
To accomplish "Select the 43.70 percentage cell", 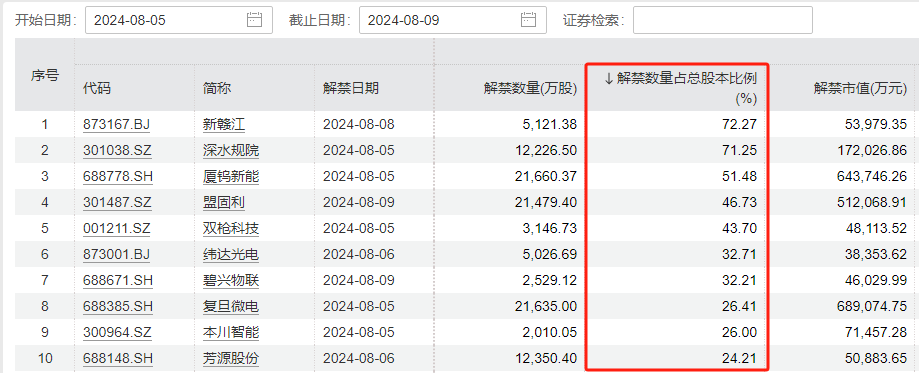I will coord(741,228).
